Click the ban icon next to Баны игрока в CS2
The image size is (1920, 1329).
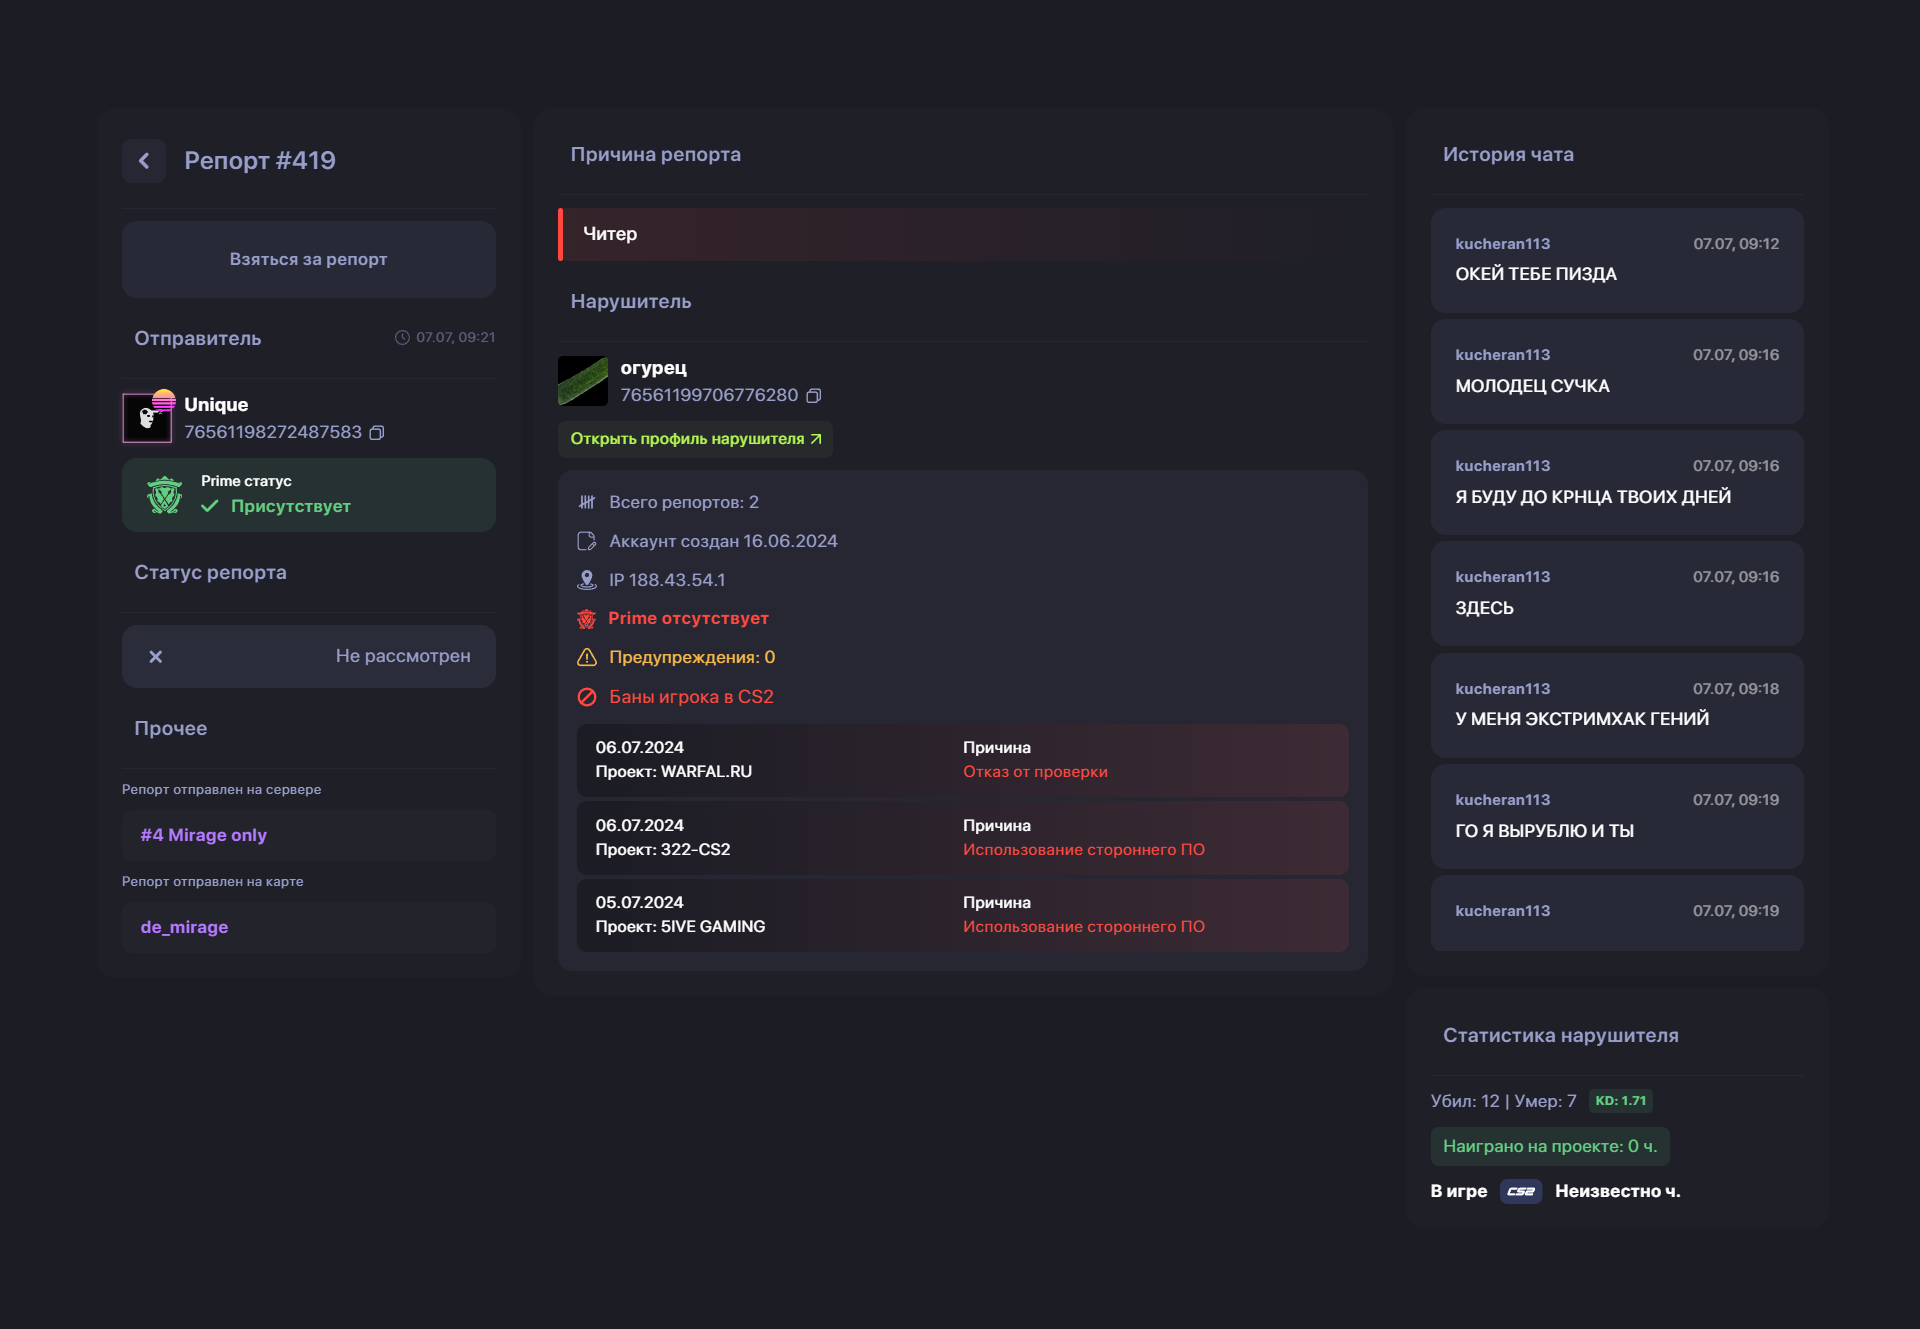(x=588, y=697)
